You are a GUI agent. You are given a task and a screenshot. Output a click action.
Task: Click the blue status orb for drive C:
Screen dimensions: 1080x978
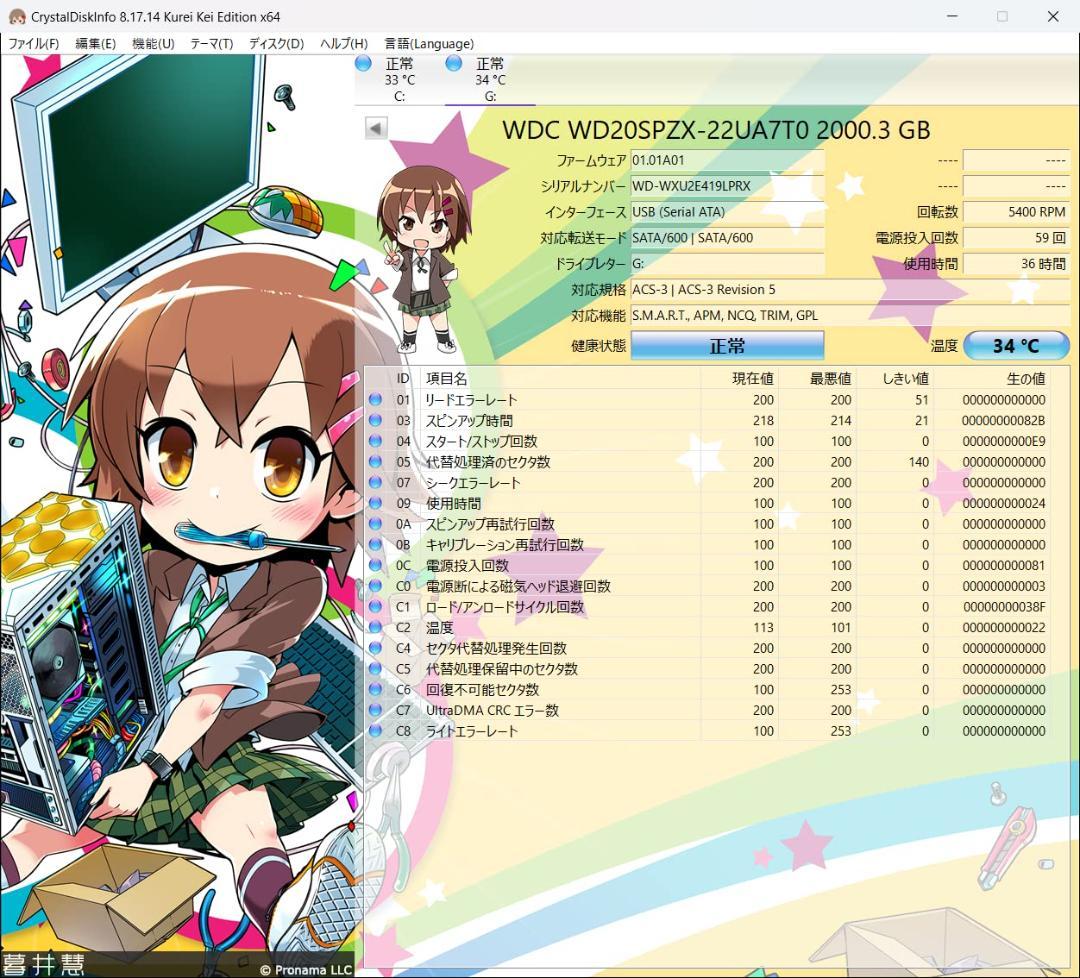363,64
